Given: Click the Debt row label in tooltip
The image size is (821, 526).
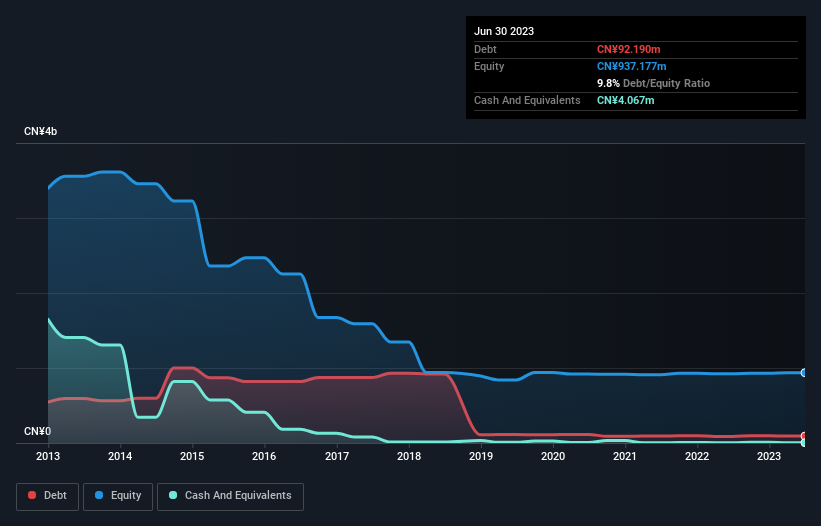Looking at the screenshot, I should tap(485, 49).
